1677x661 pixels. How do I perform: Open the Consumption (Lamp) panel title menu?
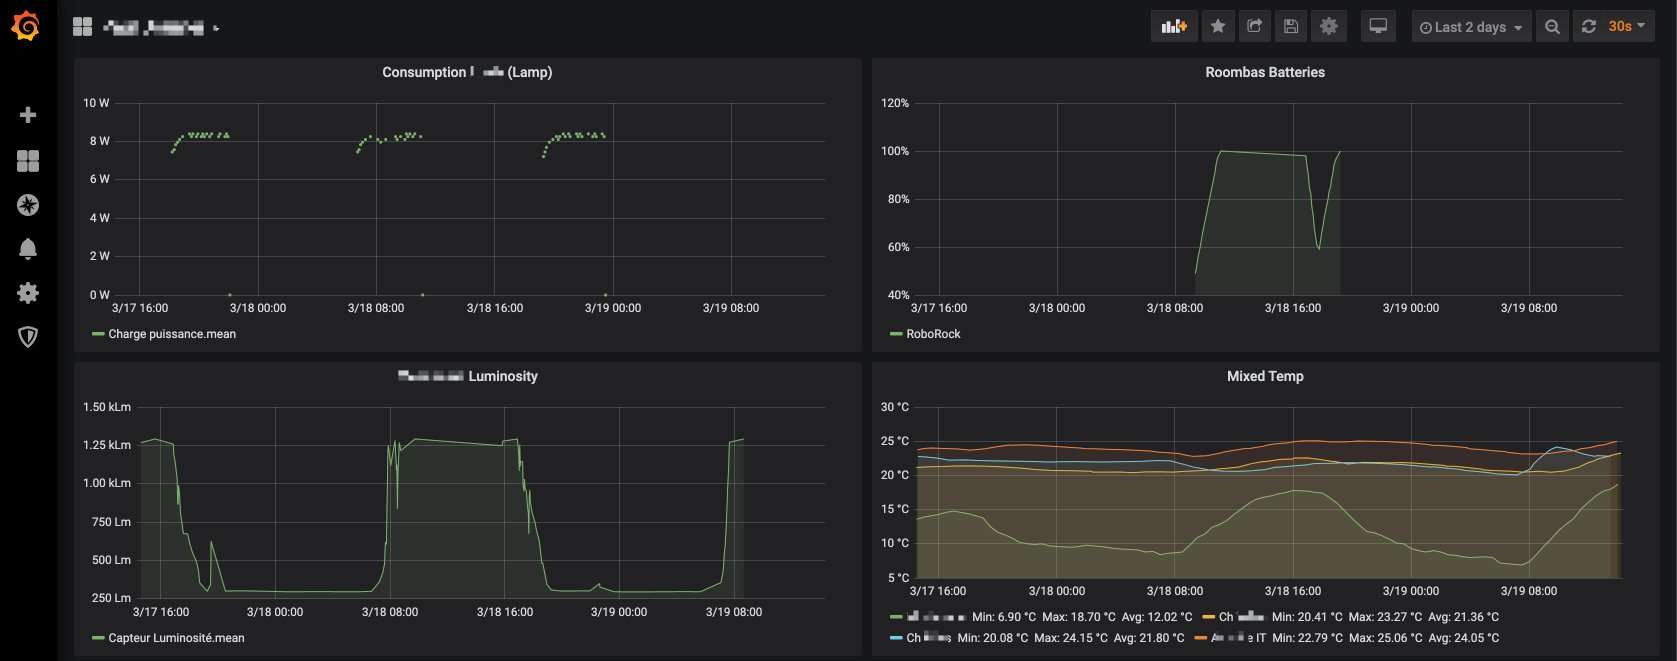click(467, 72)
